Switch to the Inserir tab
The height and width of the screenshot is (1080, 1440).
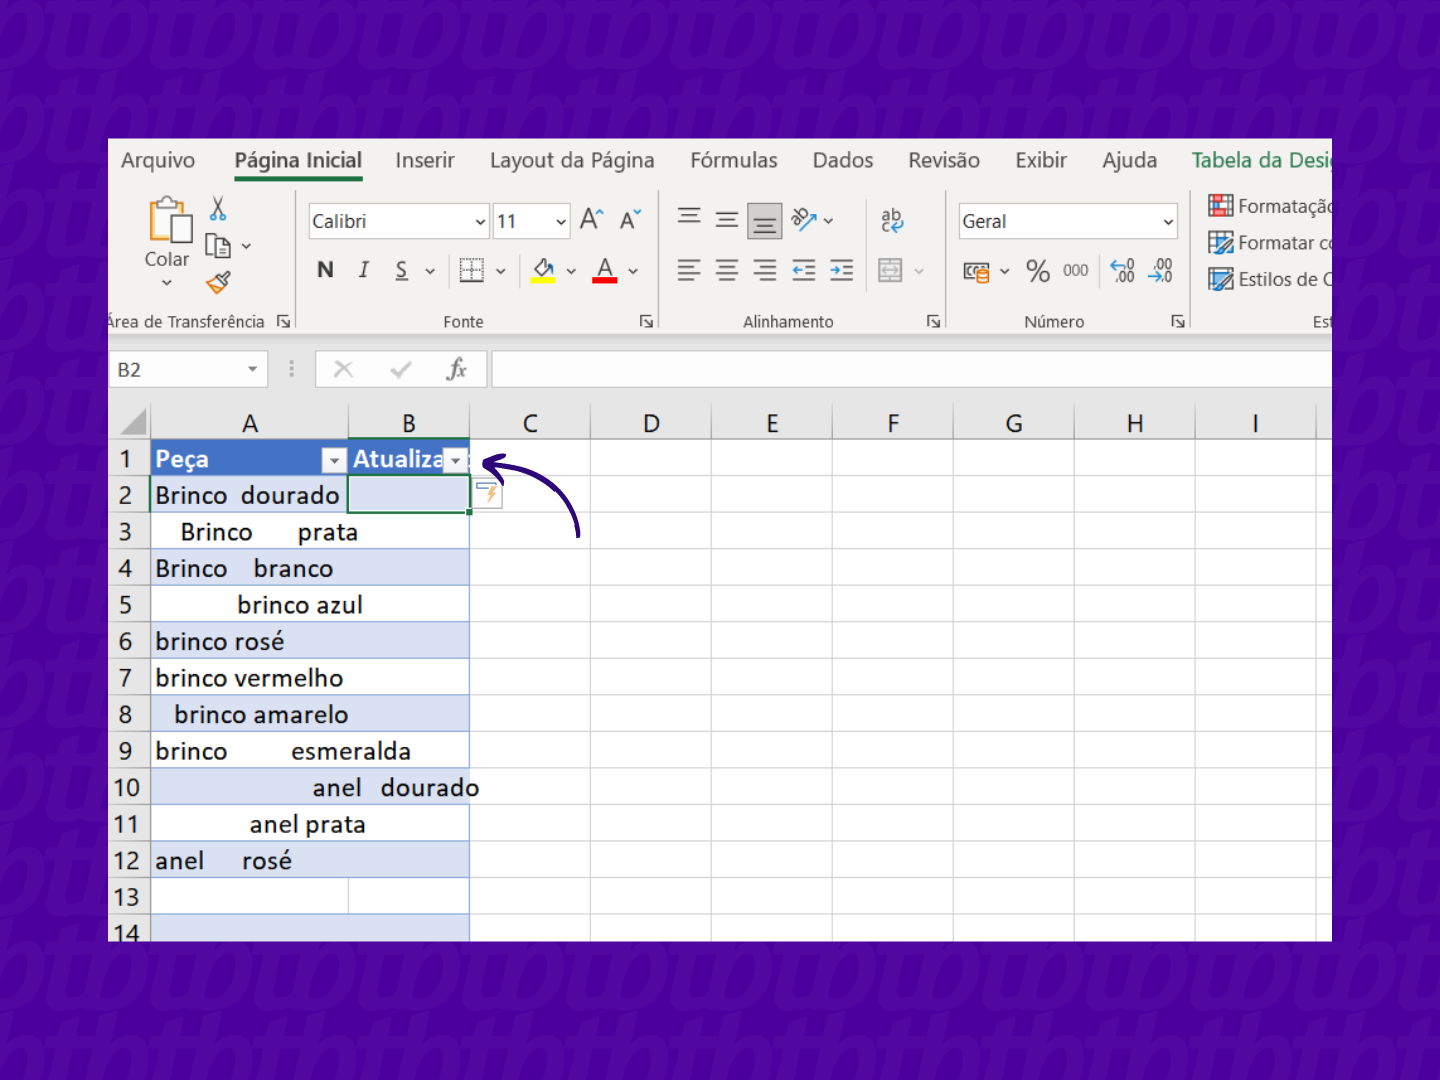coord(425,160)
